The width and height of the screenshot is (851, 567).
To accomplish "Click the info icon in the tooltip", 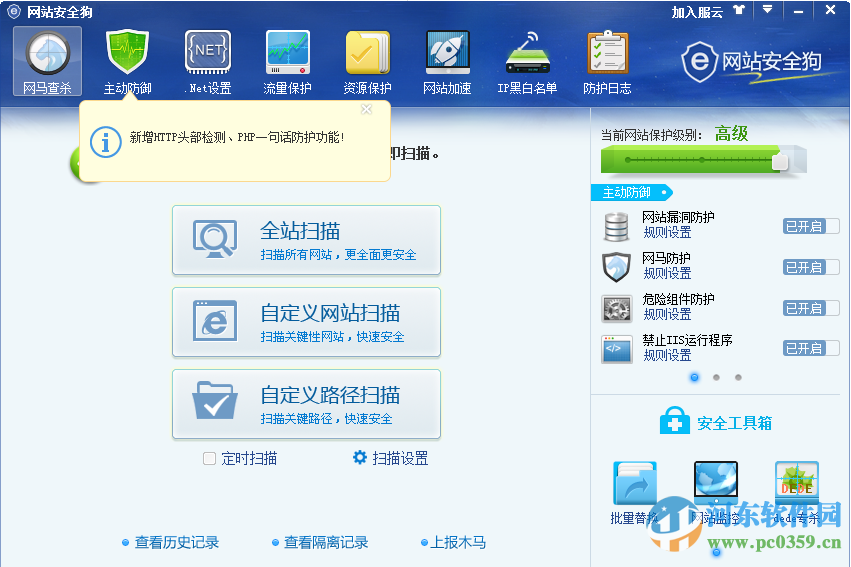I will [105, 142].
